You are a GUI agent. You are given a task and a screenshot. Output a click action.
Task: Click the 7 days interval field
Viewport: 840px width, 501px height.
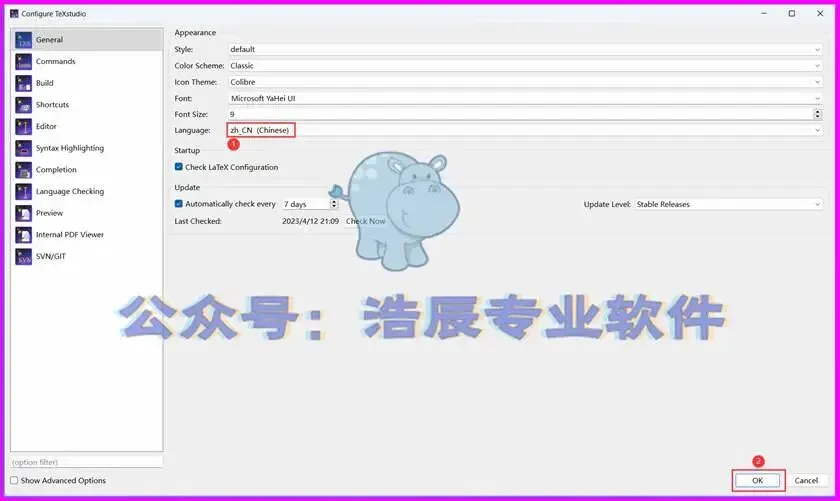pos(305,204)
